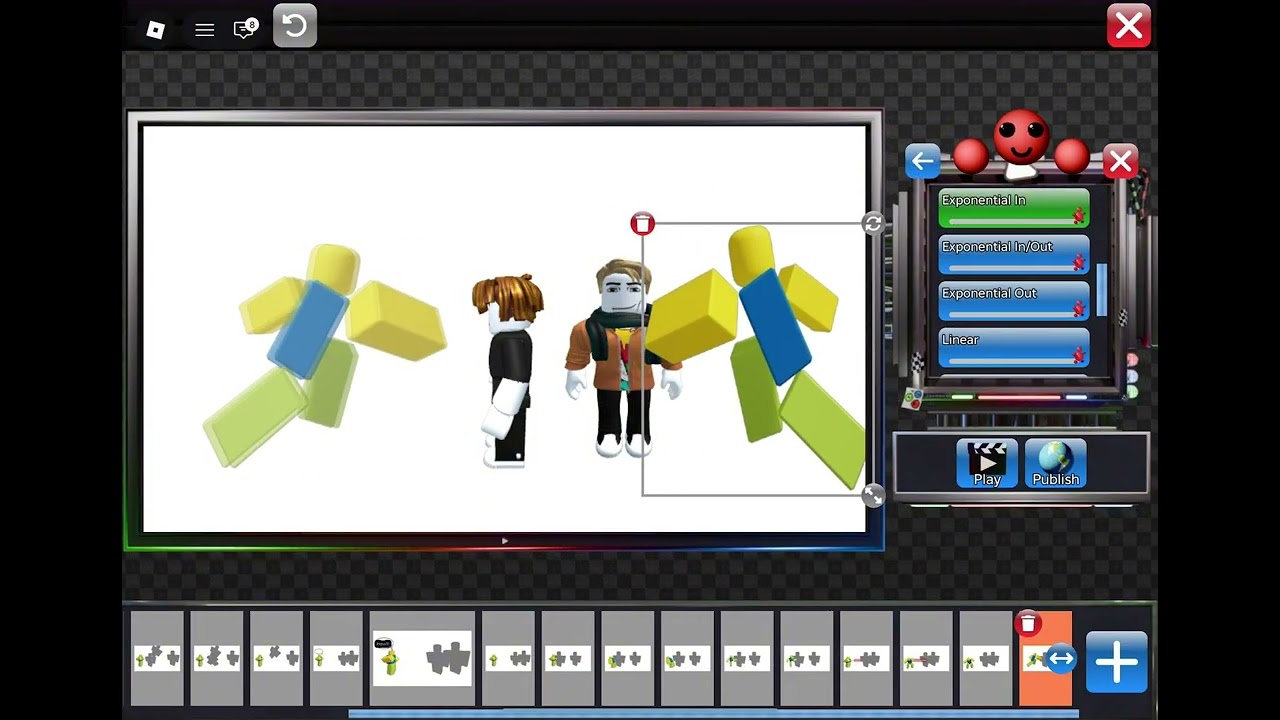Image resolution: width=1280 pixels, height=720 pixels.
Task: Open the sixth timeline frame
Action: coord(508,659)
